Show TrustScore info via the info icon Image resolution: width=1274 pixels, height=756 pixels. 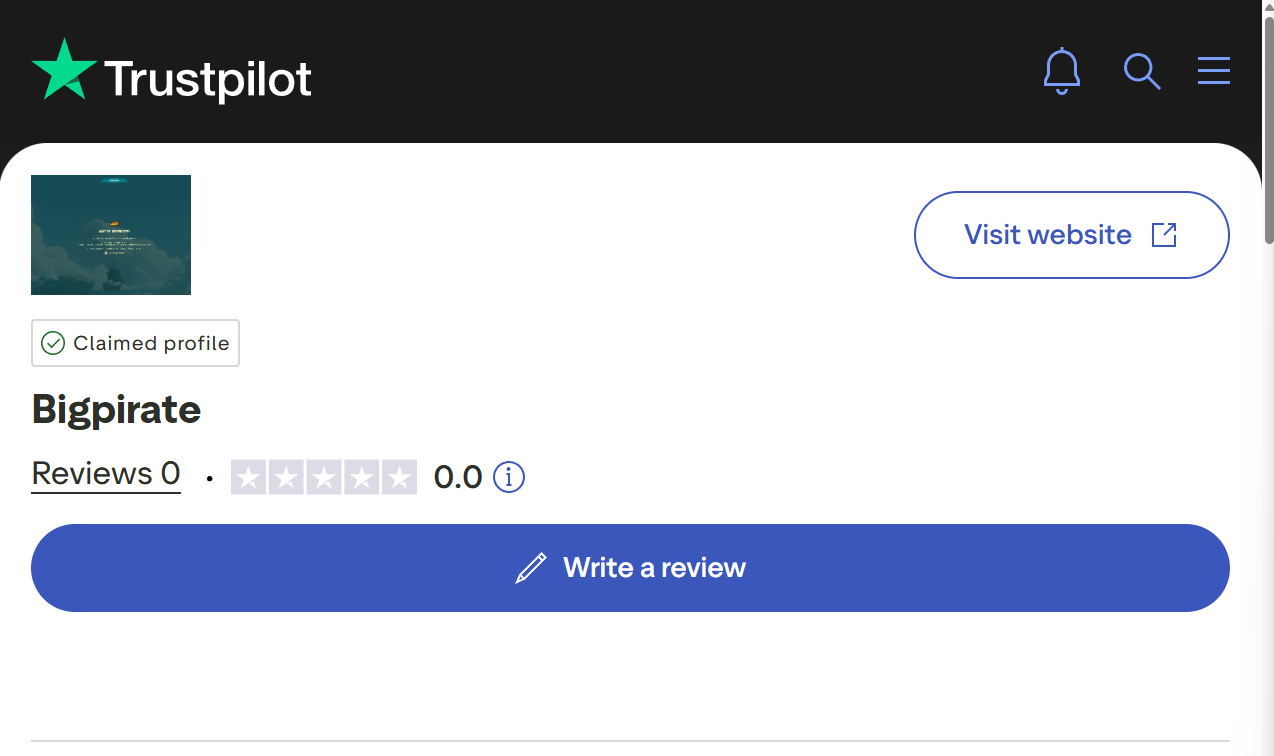click(x=509, y=477)
